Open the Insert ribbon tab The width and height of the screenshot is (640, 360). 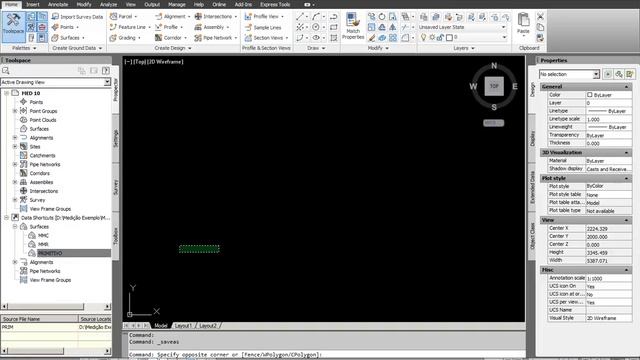[33, 4]
